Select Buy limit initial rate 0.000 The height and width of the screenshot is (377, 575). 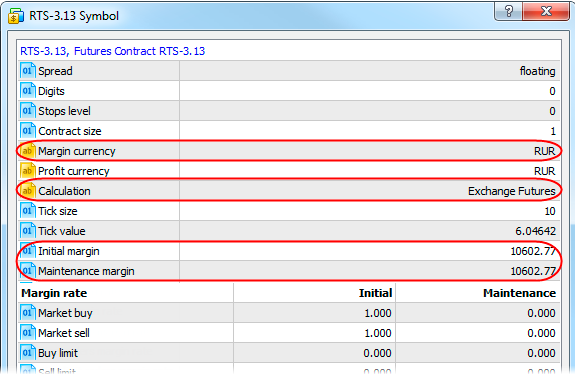click(378, 353)
